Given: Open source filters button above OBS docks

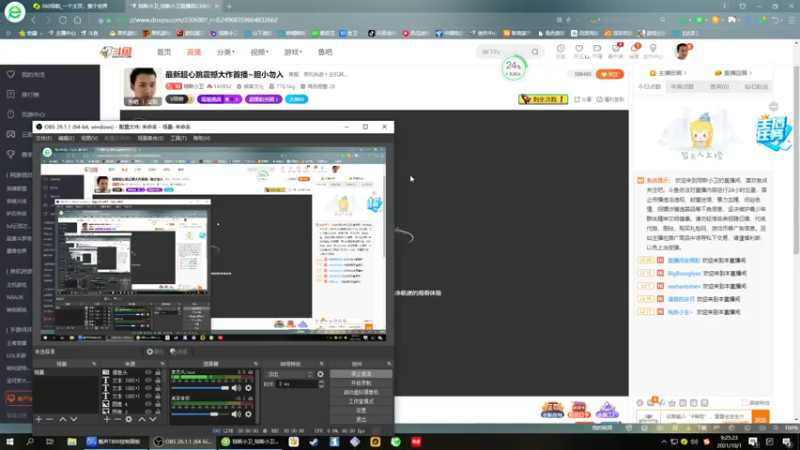Looking at the screenshot, I should point(179,352).
